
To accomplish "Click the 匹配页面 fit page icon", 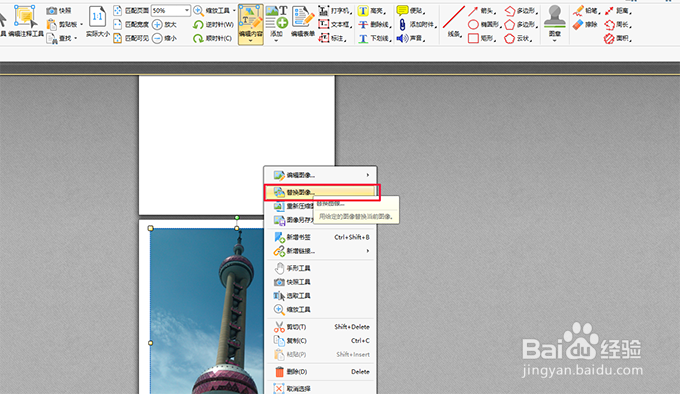I will [118, 10].
